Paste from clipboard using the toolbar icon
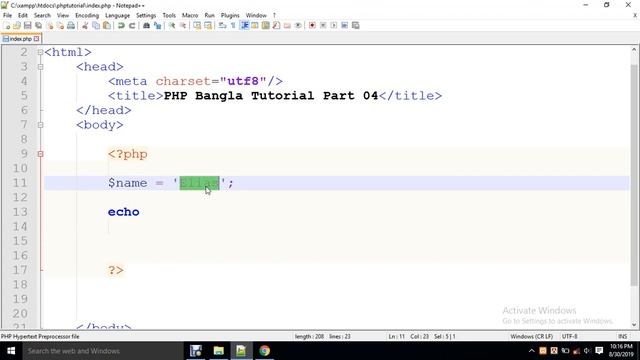Screen dimensions: 640x360 pos(107,25)
